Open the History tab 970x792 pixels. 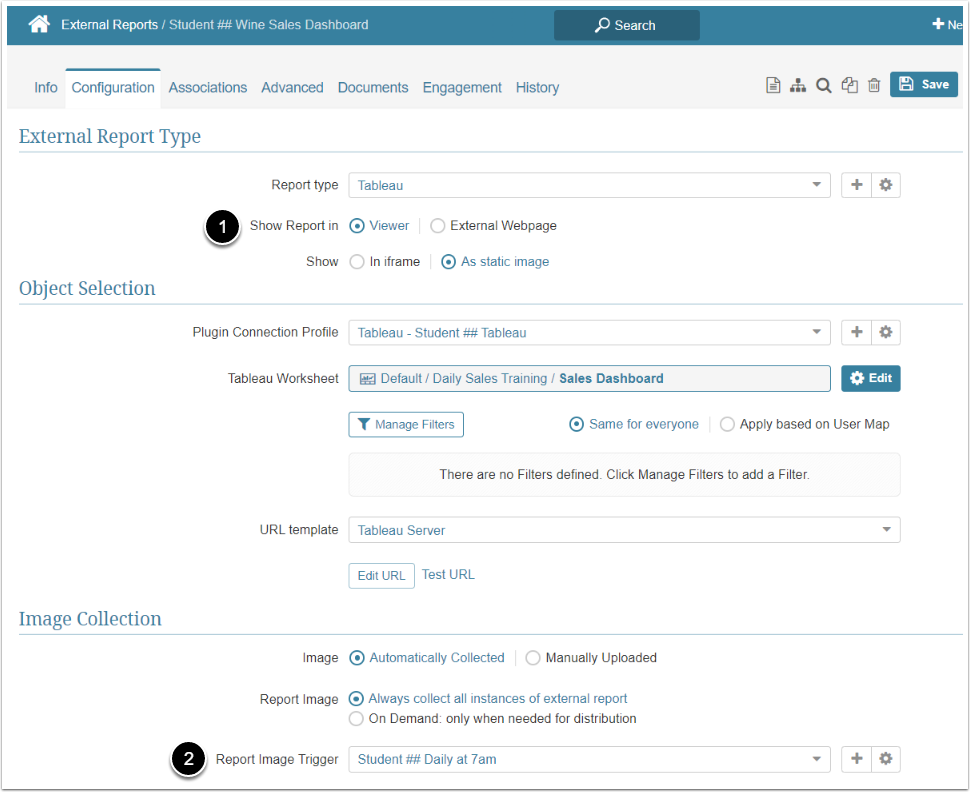[537, 88]
